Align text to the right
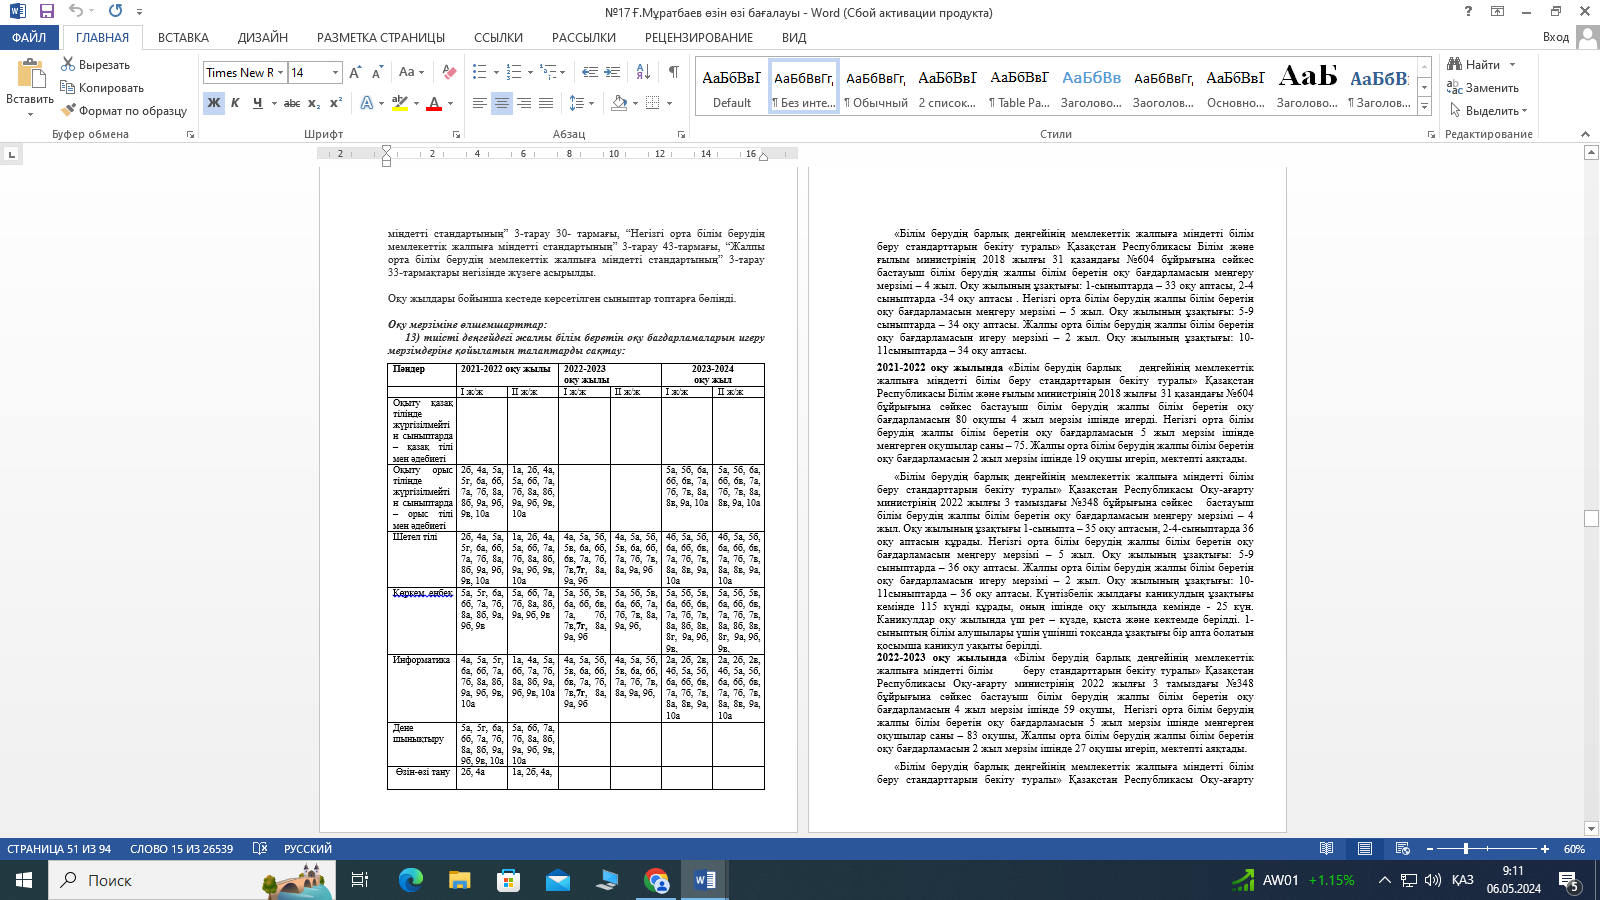Image resolution: width=1600 pixels, height=900 pixels. point(524,103)
